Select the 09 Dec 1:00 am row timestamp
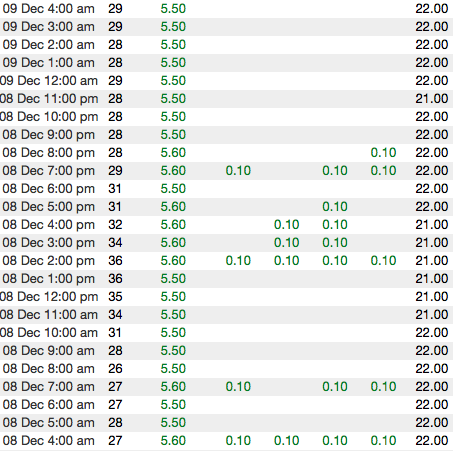453x451 pixels. 49,63
